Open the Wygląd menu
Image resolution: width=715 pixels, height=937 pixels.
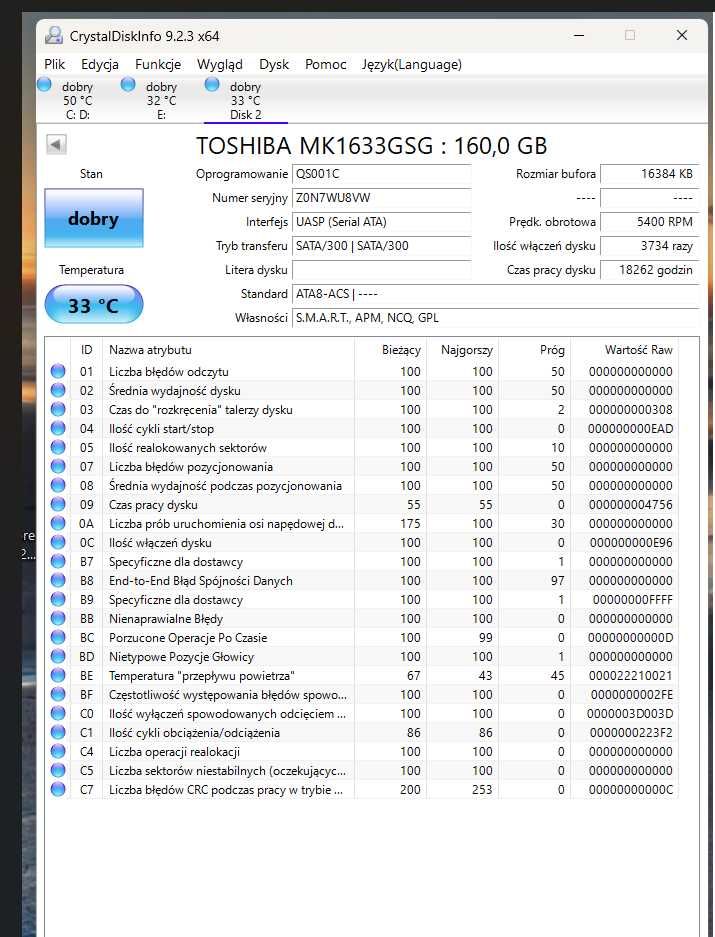[x=220, y=64]
